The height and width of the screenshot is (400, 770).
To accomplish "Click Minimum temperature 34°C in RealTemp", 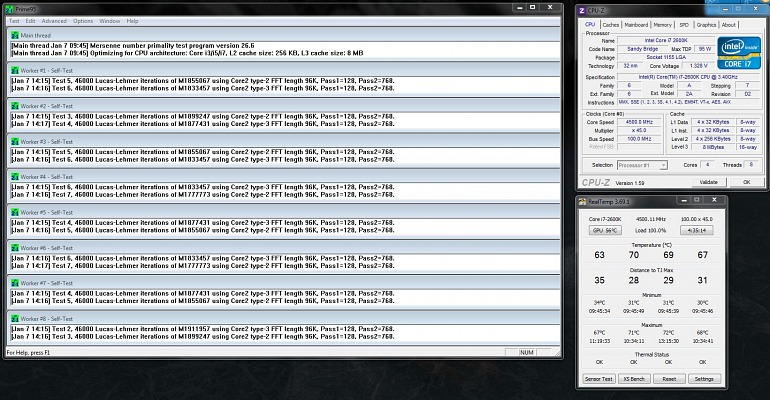I will click(x=600, y=303).
